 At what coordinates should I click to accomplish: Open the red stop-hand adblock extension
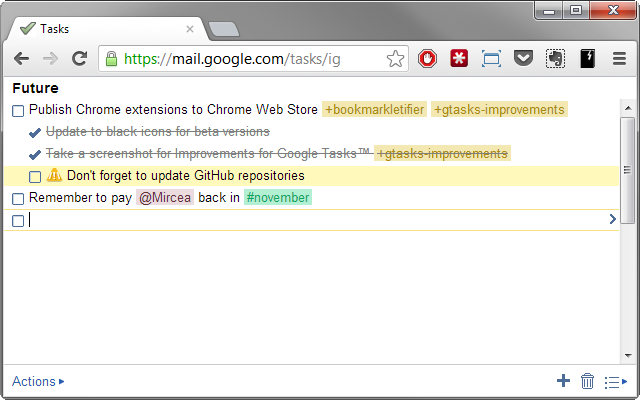[427, 59]
